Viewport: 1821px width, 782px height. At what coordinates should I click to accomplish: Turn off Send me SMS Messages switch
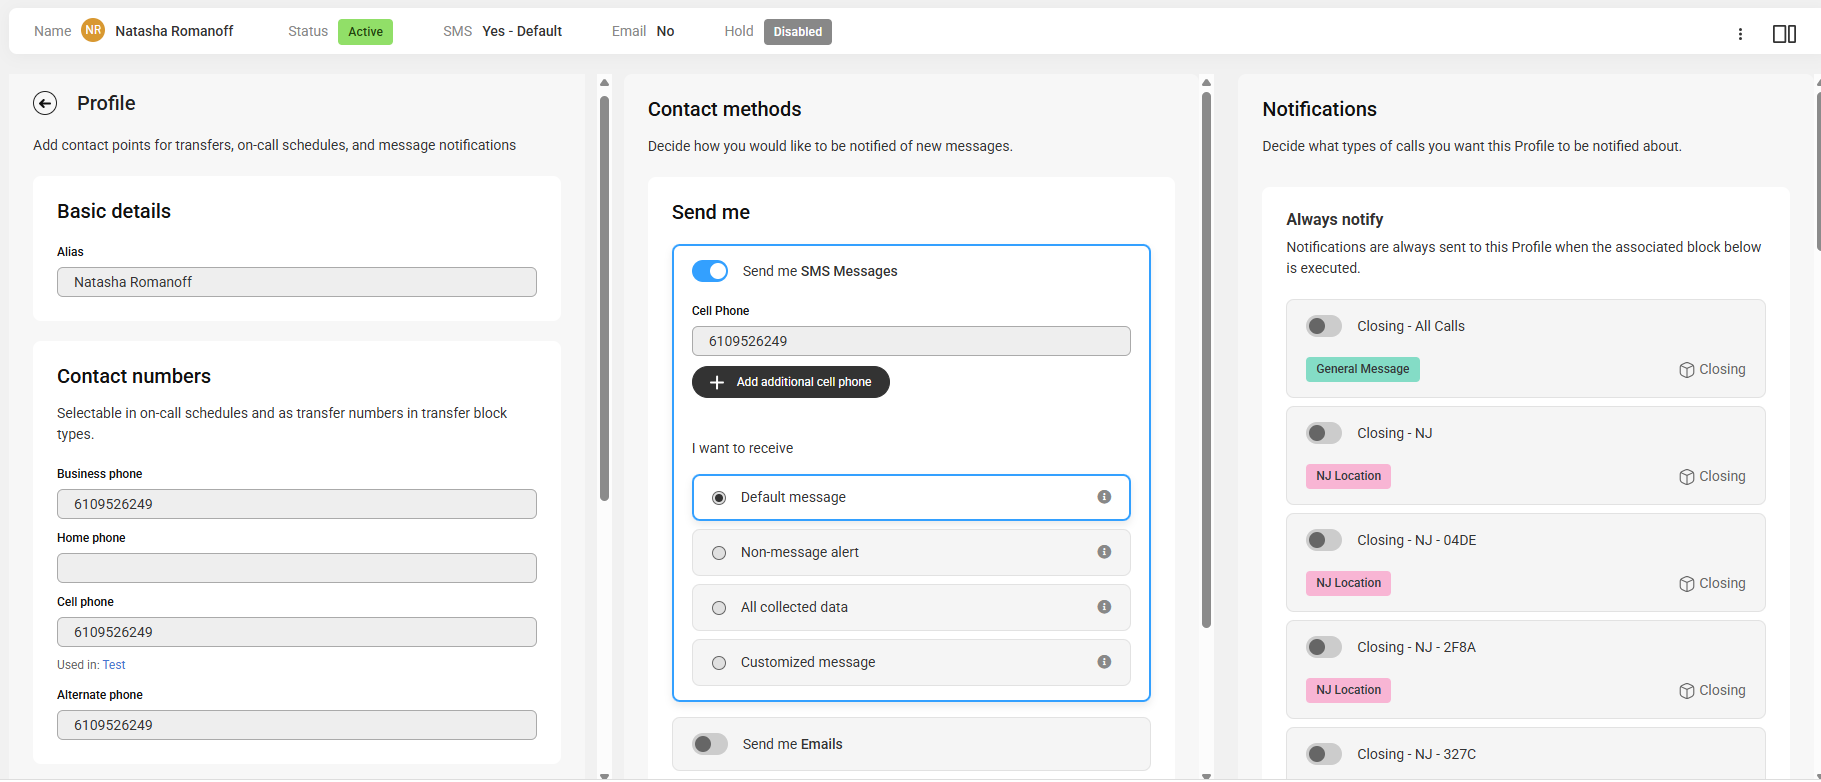pos(710,271)
